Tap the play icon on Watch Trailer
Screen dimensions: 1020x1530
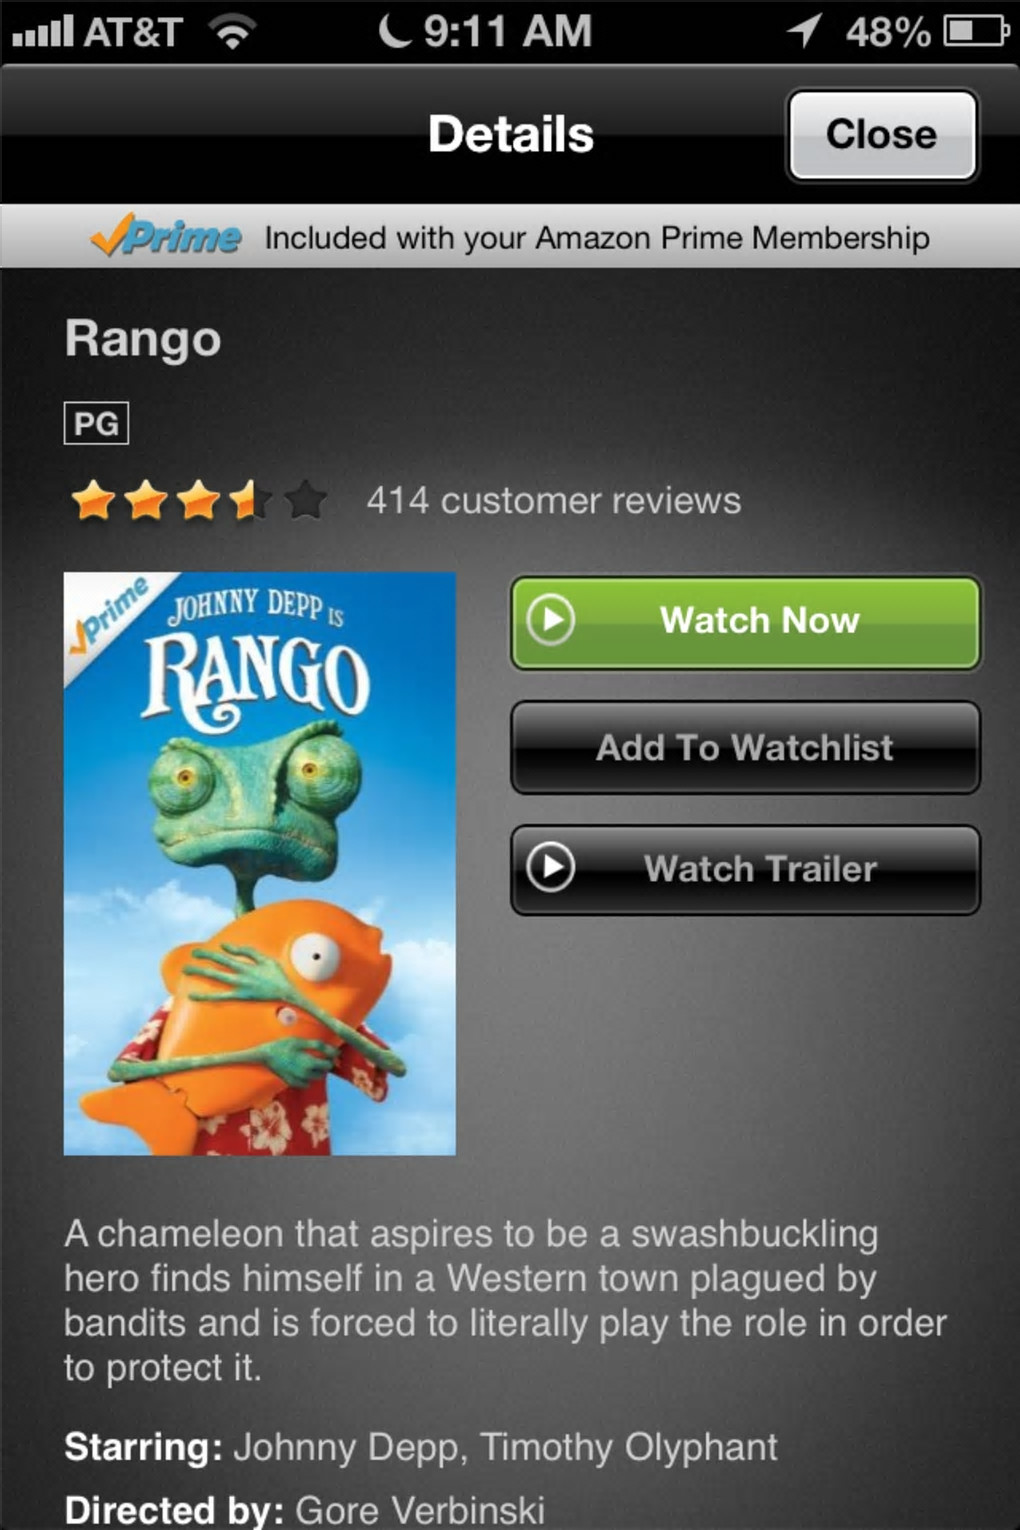click(x=551, y=867)
